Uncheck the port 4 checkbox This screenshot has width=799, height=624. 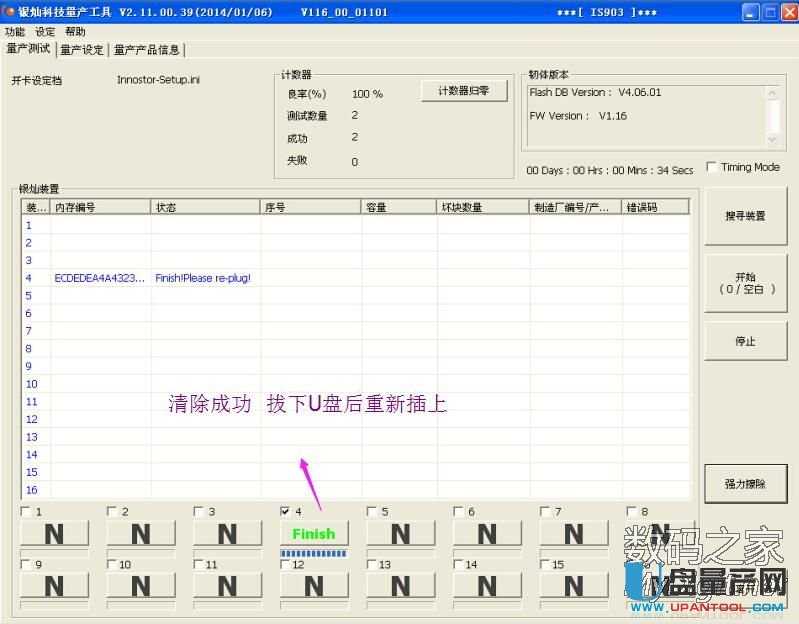coord(286,512)
